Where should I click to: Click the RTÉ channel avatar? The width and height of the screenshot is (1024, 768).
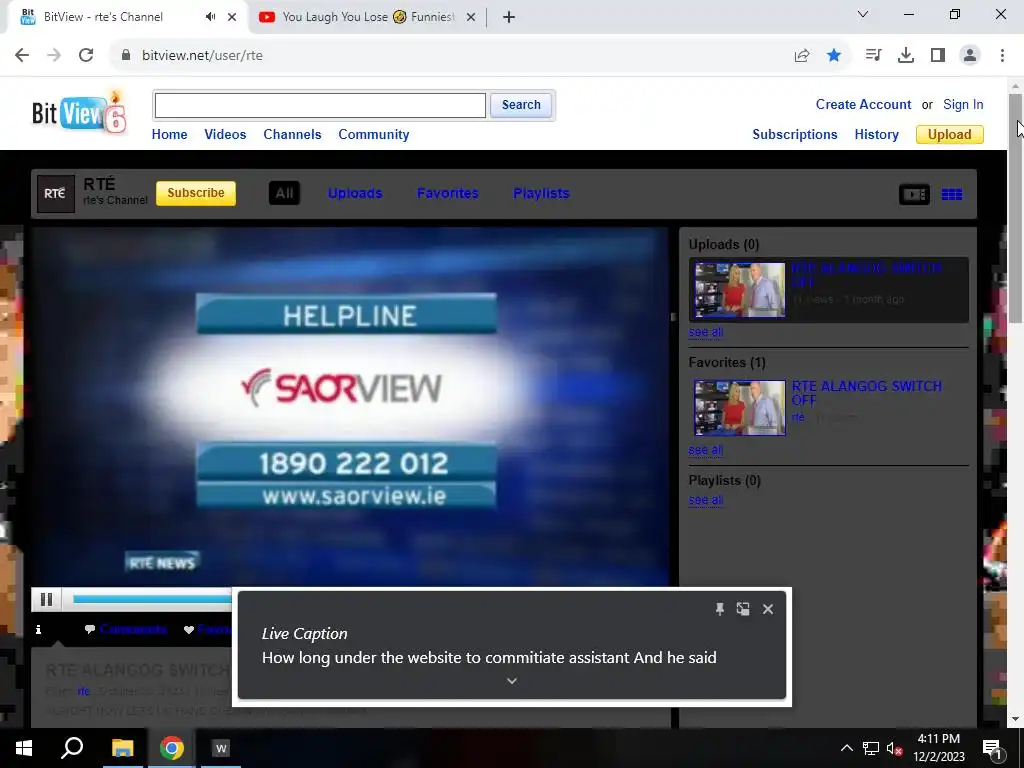[x=56, y=193]
